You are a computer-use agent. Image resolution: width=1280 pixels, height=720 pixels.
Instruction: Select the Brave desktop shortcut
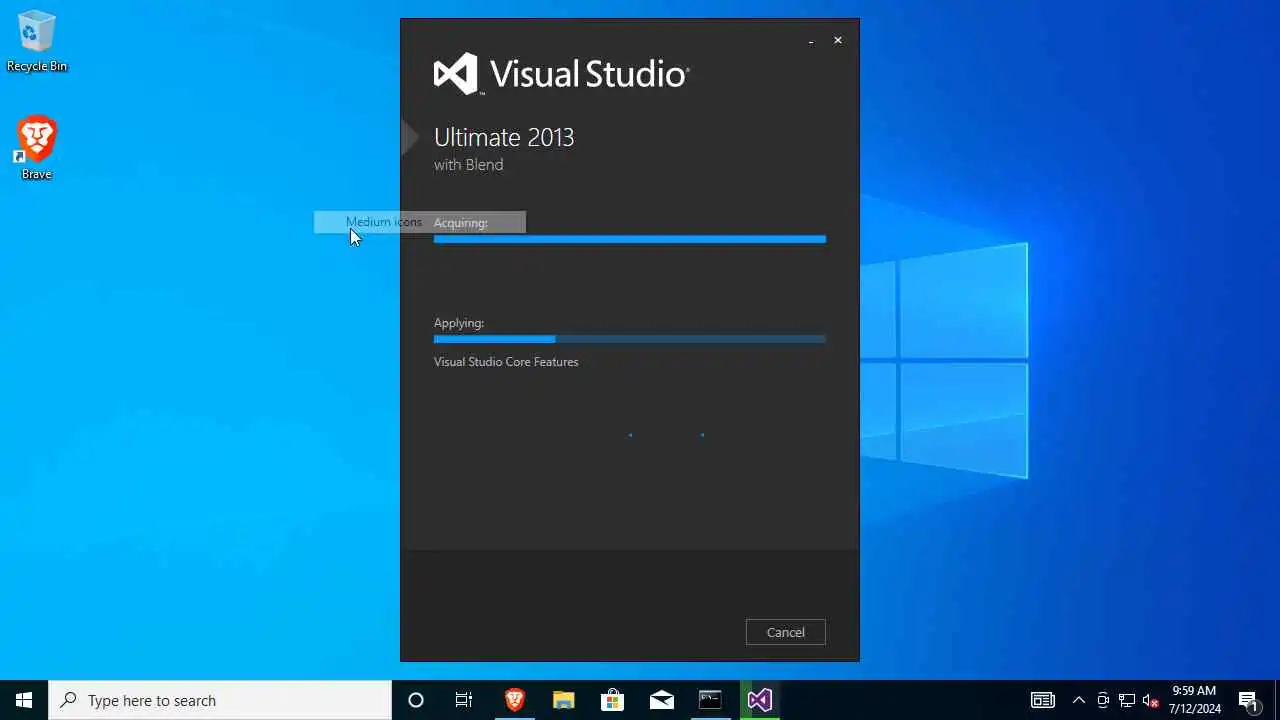(37, 148)
